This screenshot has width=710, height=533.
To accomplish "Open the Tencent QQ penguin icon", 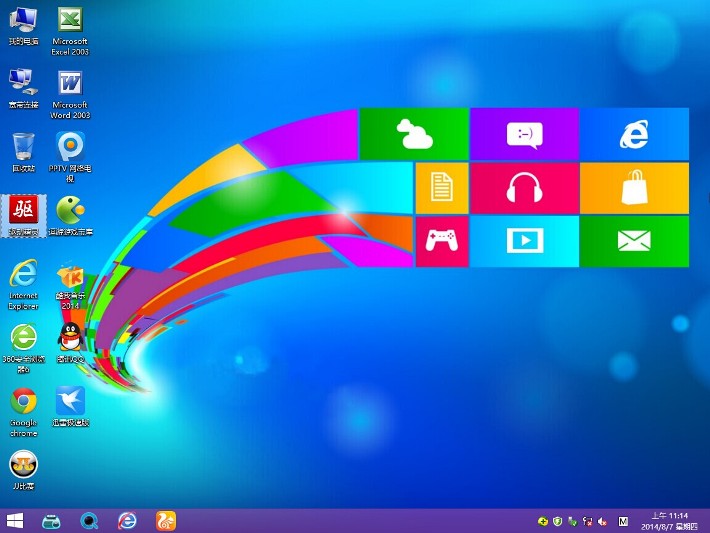I will point(70,337).
